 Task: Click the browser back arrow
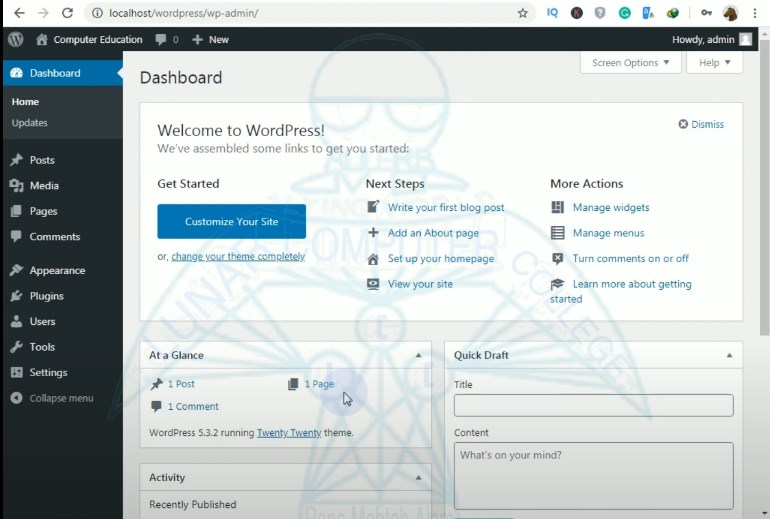(x=19, y=13)
